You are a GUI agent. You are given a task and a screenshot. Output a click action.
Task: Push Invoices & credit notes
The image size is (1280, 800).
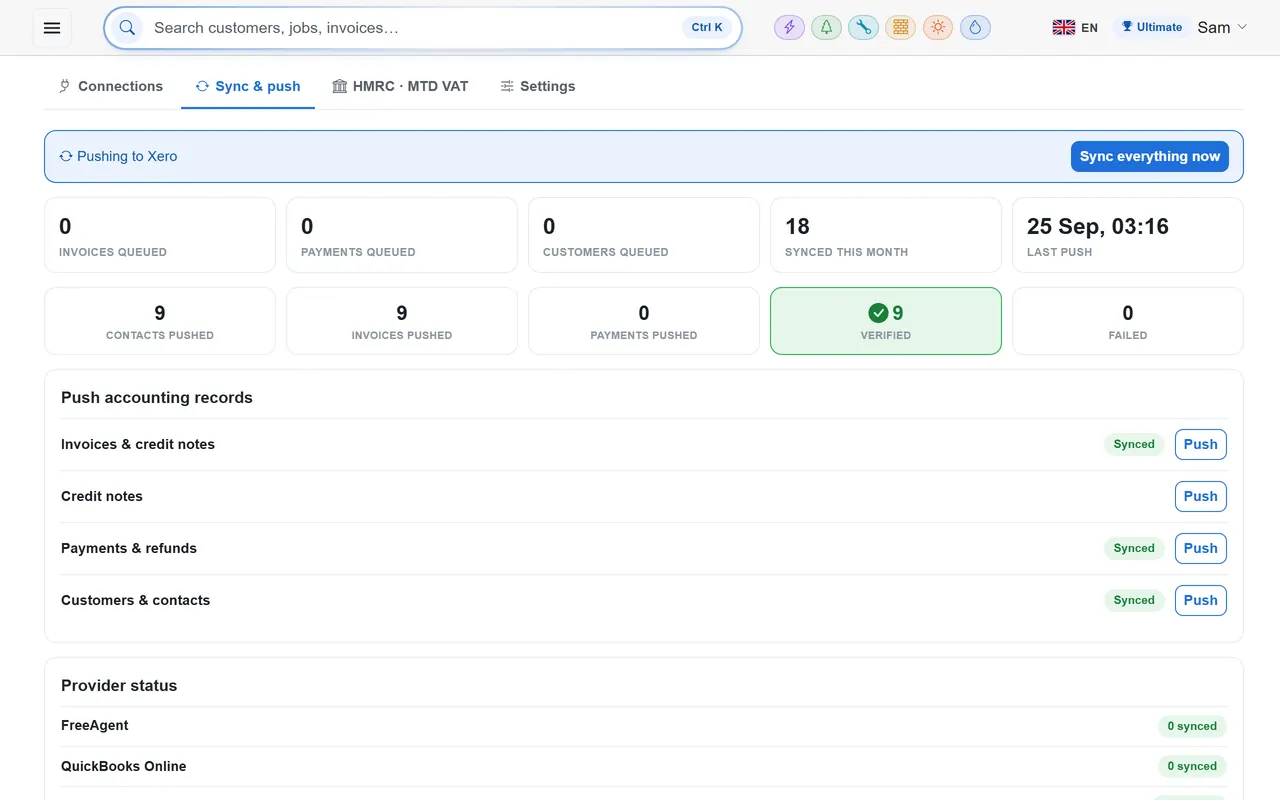coord(1200,444)
